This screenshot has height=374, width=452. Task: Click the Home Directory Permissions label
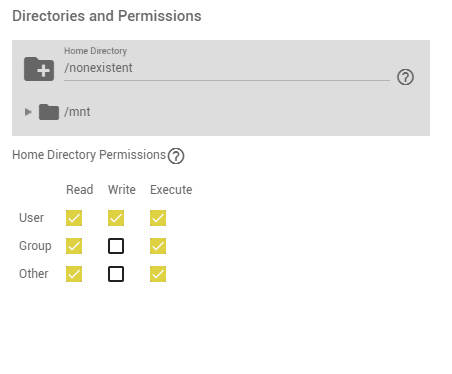pos(89,155)
